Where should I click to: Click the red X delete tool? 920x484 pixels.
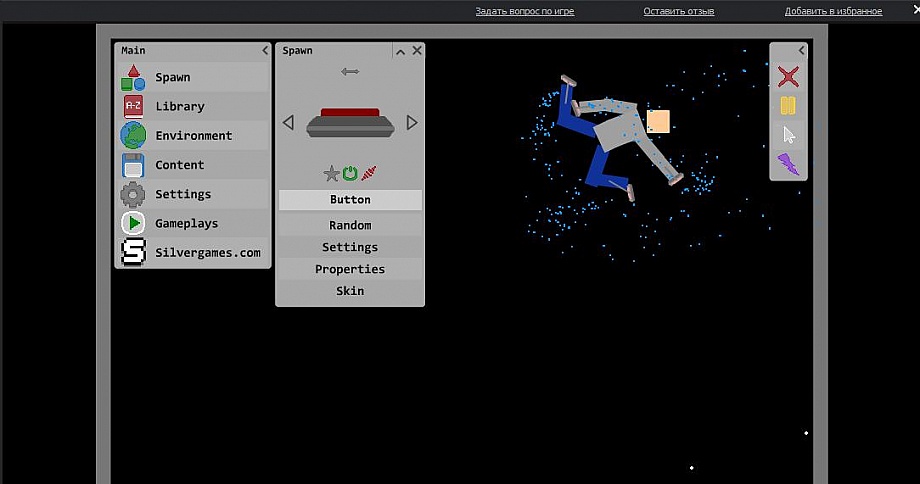(789, 76)
